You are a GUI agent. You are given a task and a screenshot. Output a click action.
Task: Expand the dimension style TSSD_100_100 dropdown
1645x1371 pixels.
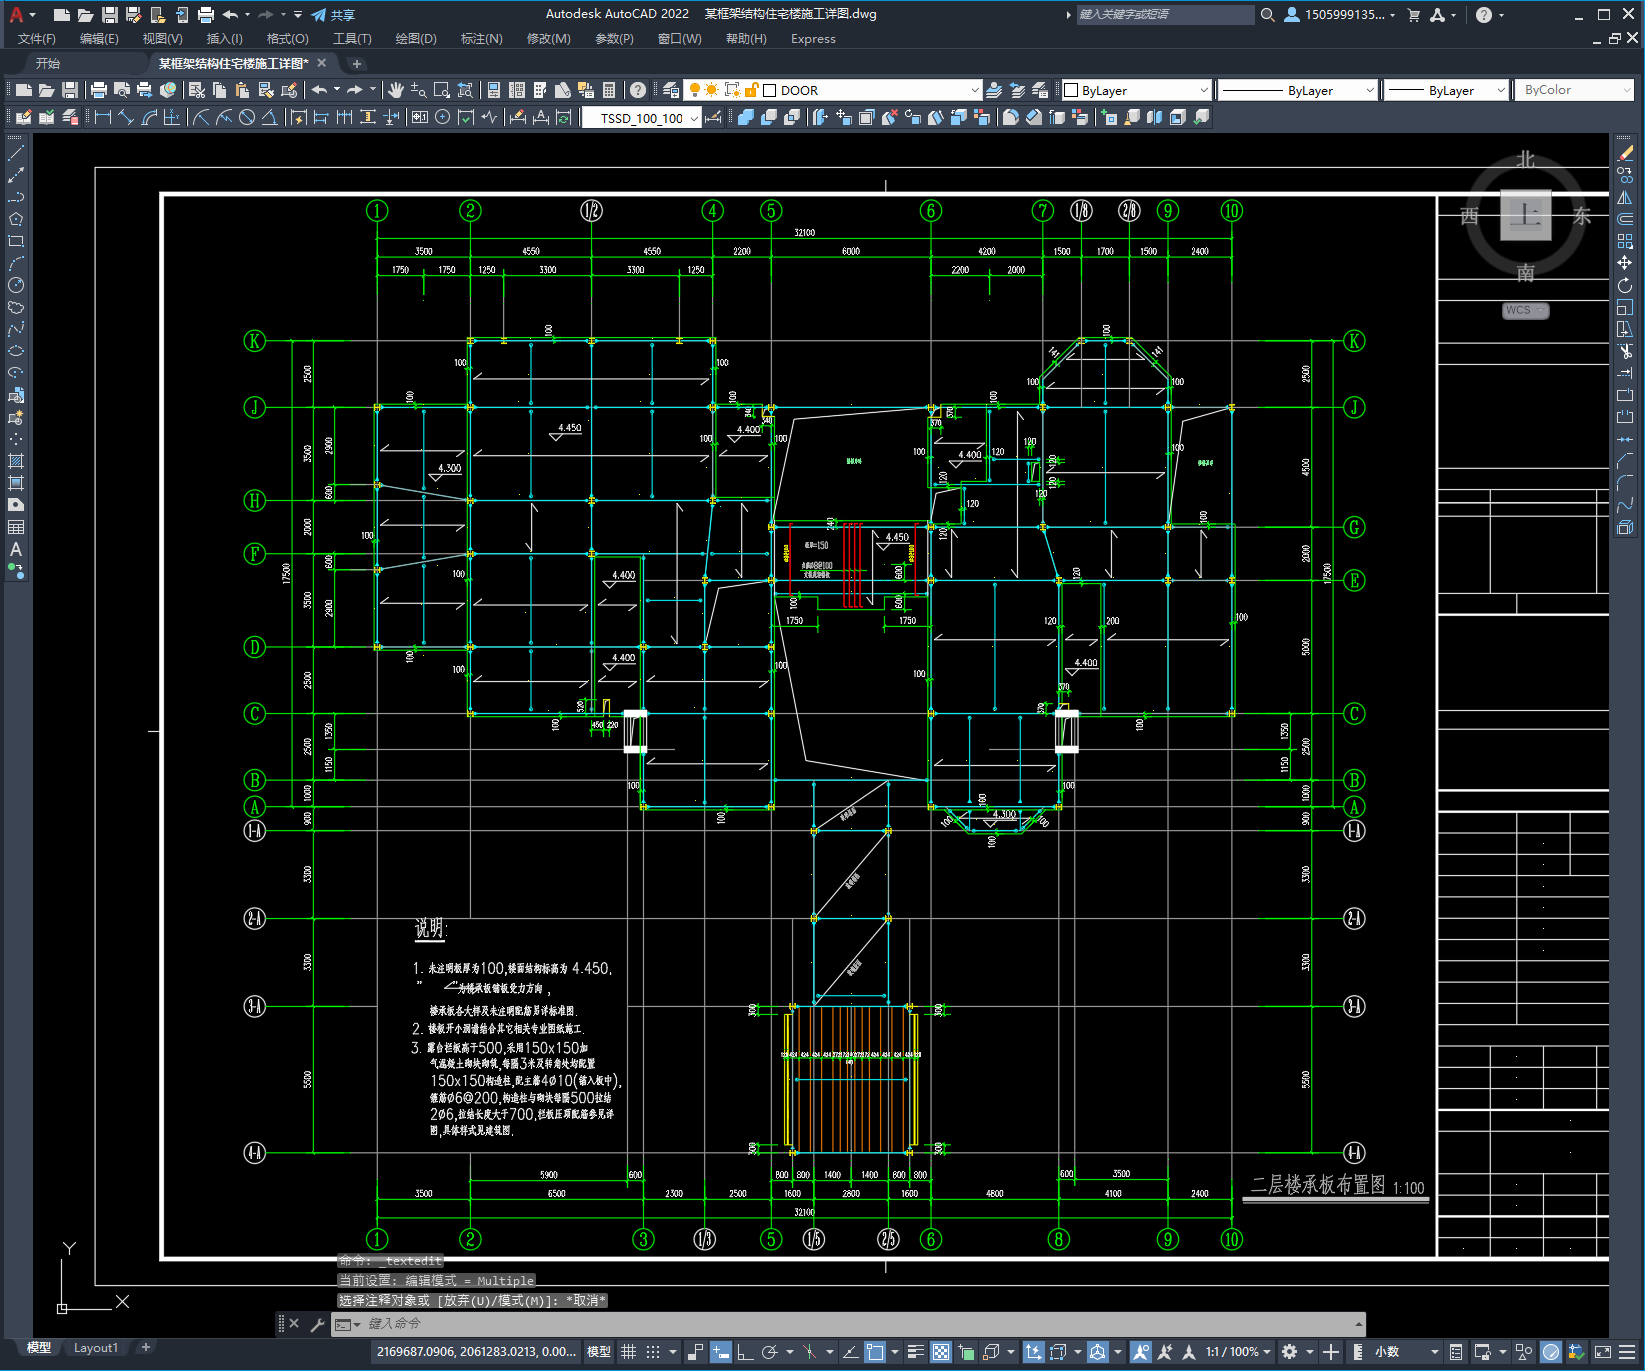pyautogui.click(x=694, y=118)
